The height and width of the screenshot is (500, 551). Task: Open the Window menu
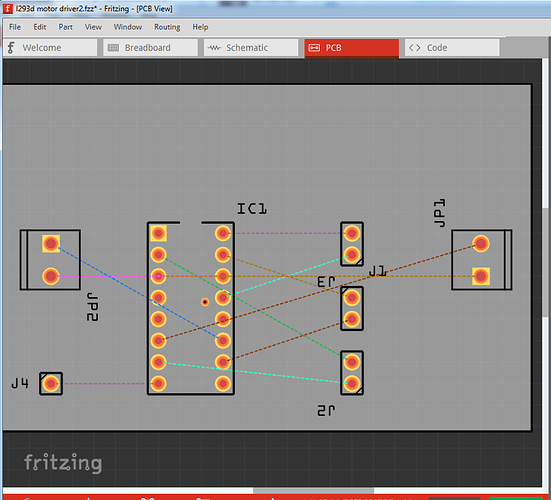pos(128,27)
